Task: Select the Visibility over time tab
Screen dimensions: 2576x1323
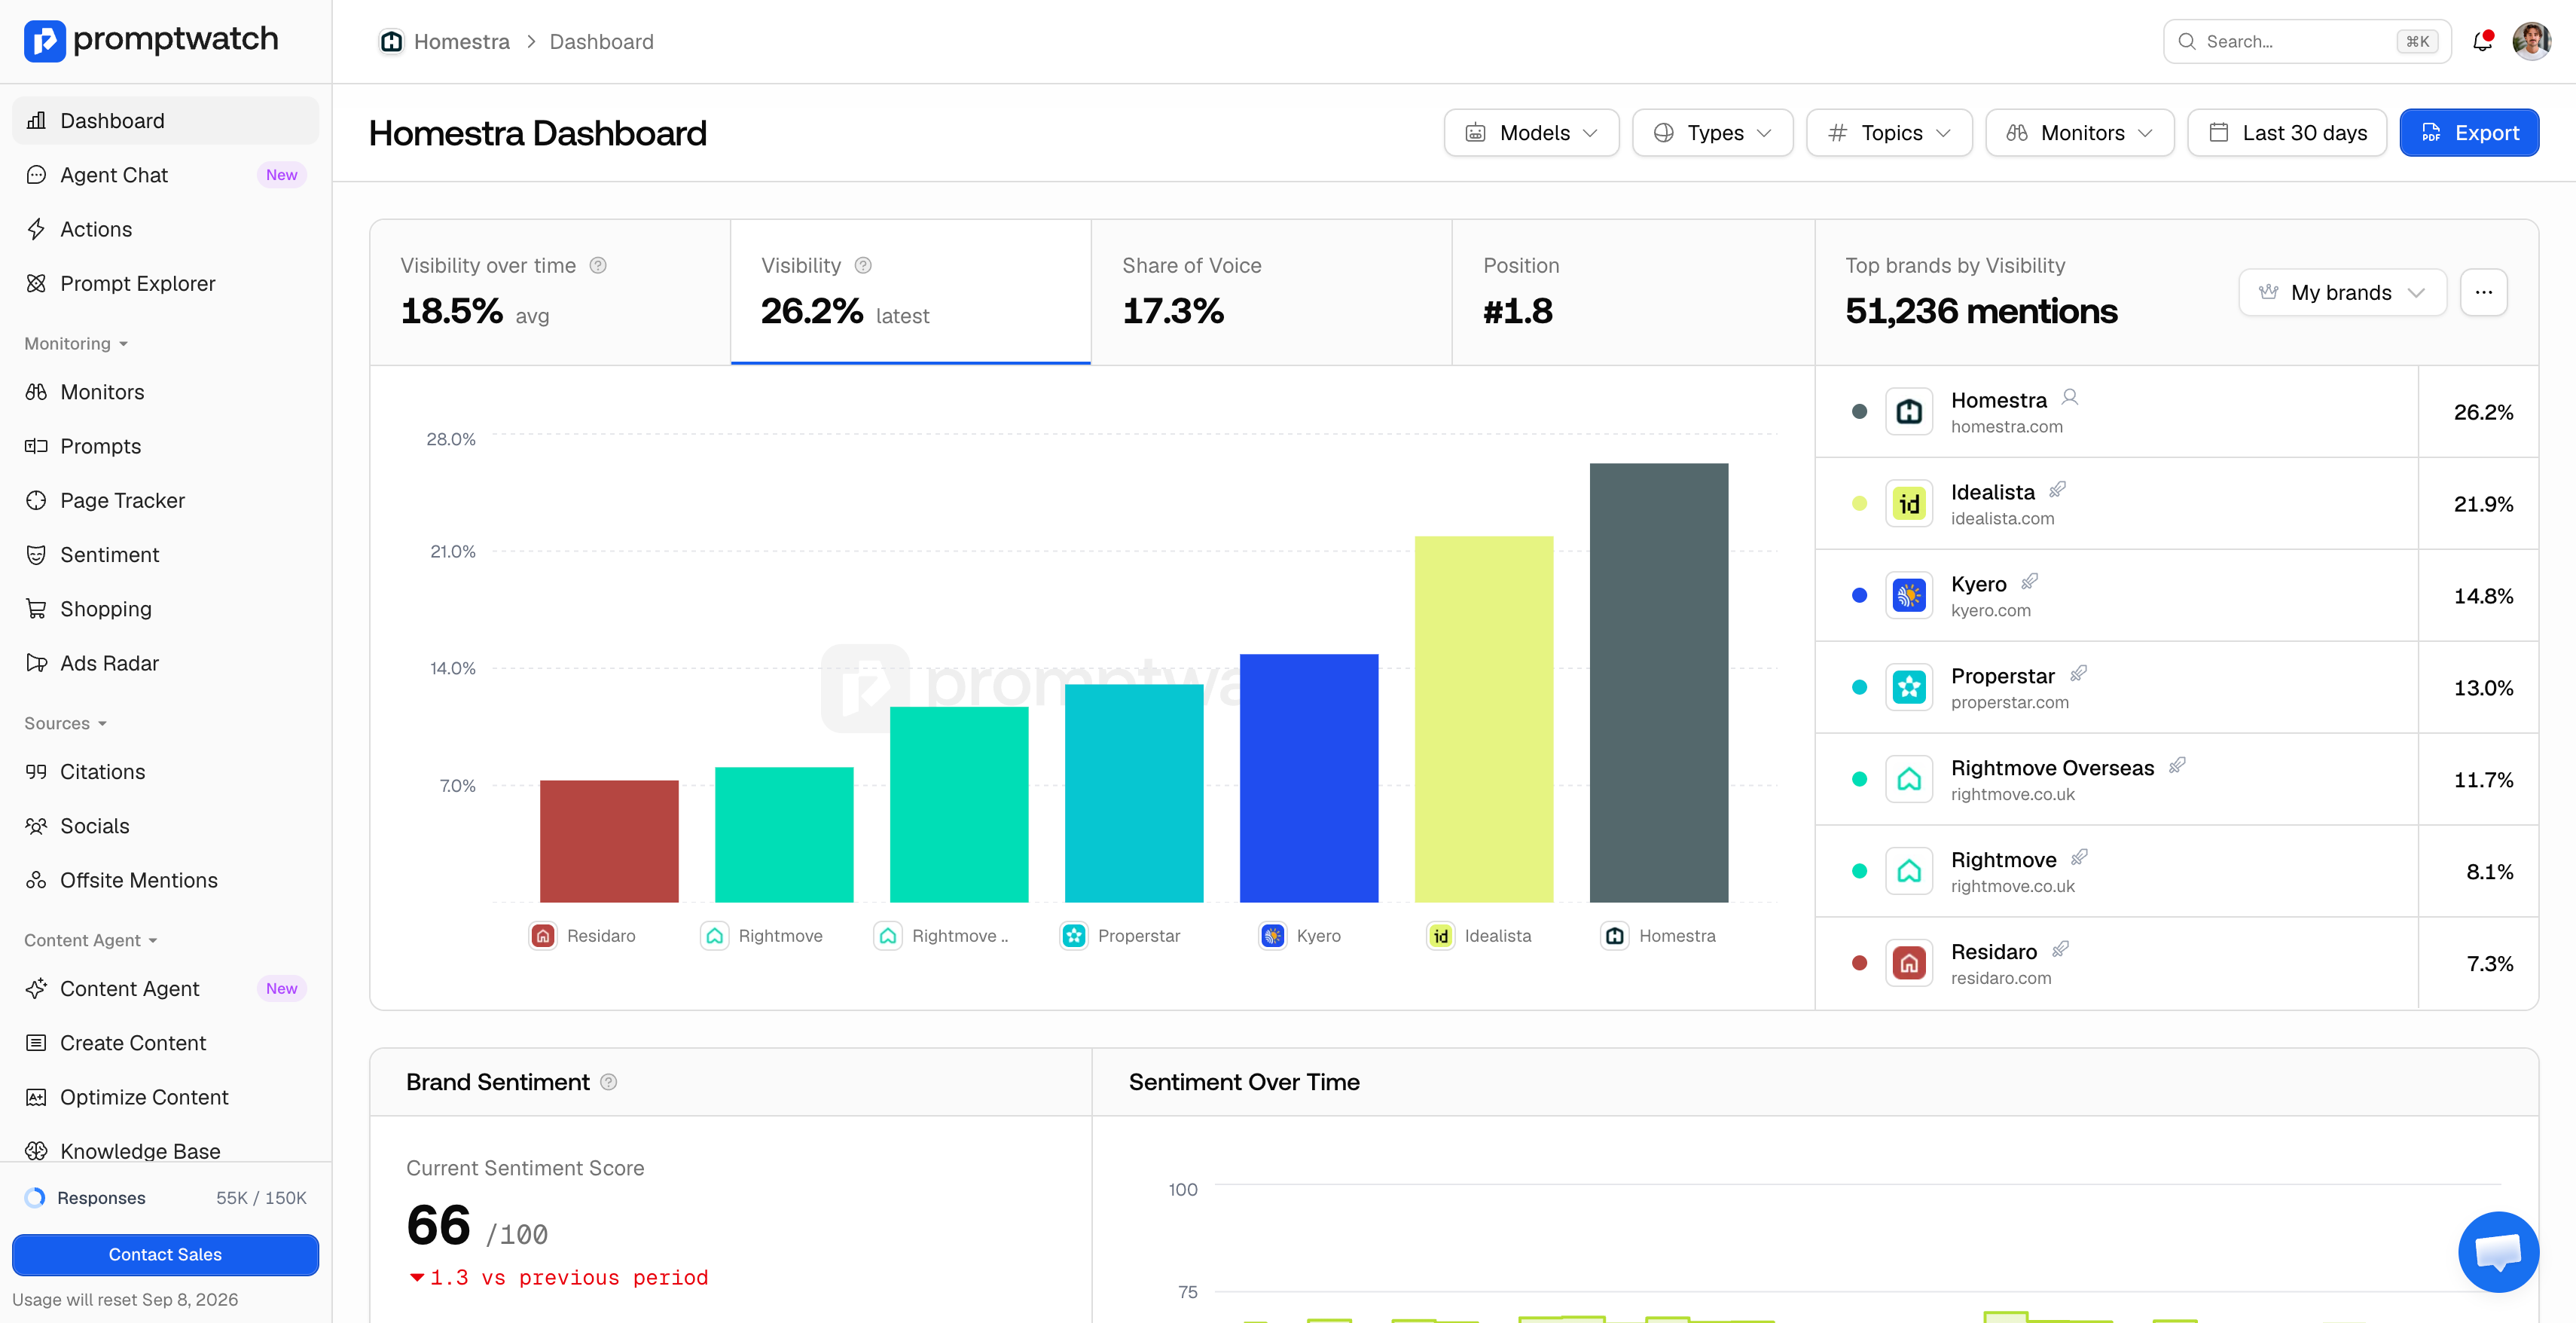Action: point(550,291)
